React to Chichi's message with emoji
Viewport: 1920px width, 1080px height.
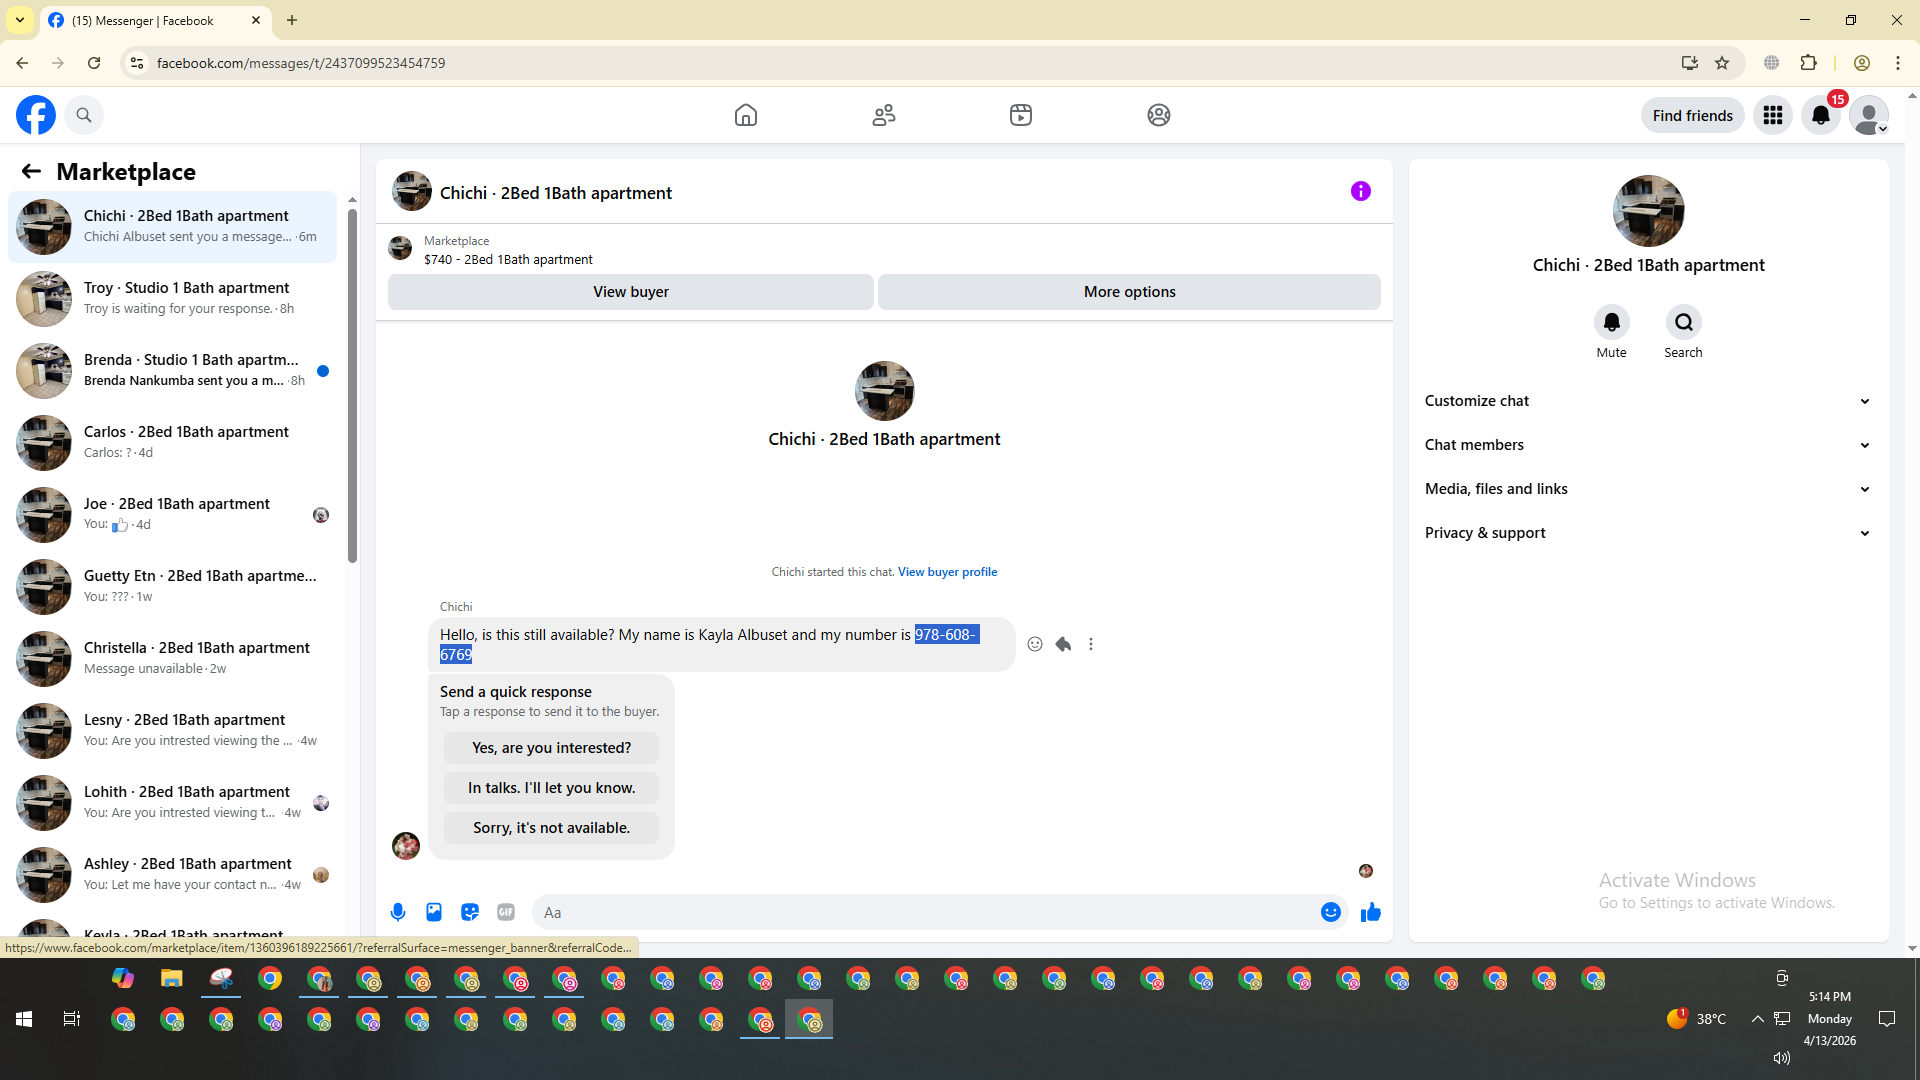[1035, 644]
